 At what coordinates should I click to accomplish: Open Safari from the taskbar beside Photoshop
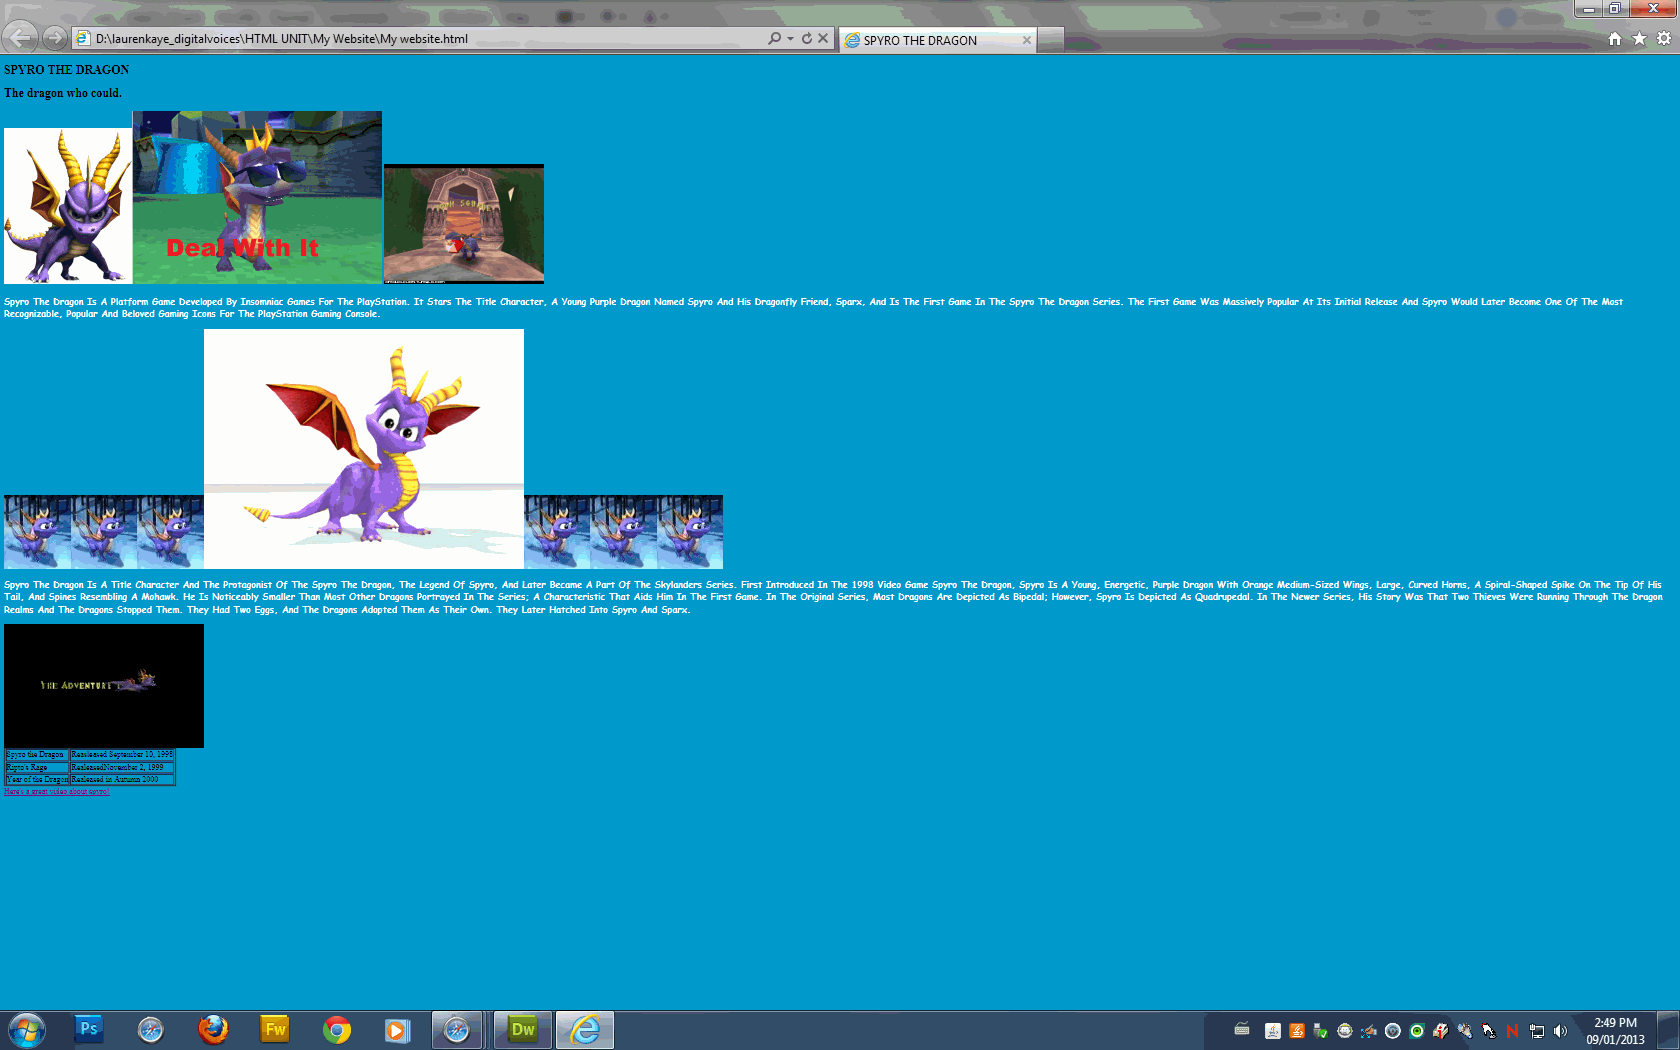pos(151,1029)
